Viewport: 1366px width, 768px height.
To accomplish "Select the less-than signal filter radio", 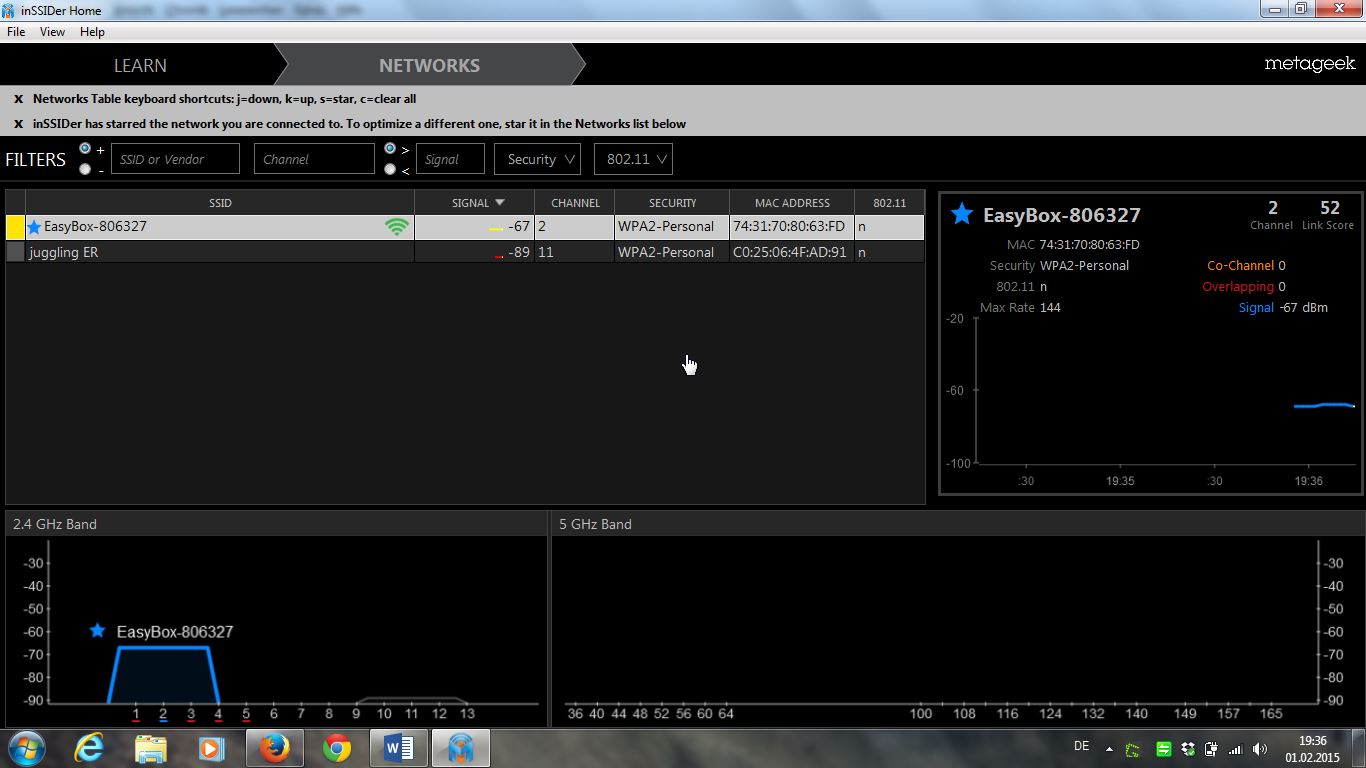I will point(390,169).
